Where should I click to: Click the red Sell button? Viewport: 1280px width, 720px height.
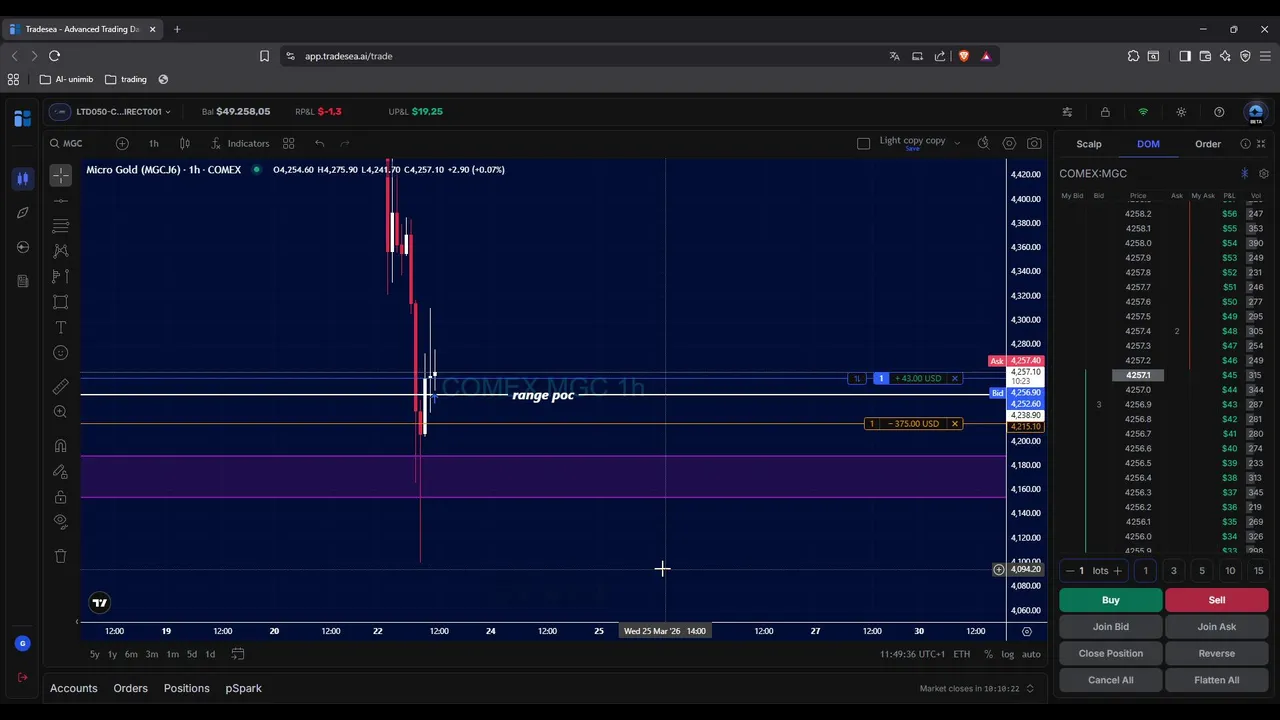pyautogui.click(x=1217, y=600)
